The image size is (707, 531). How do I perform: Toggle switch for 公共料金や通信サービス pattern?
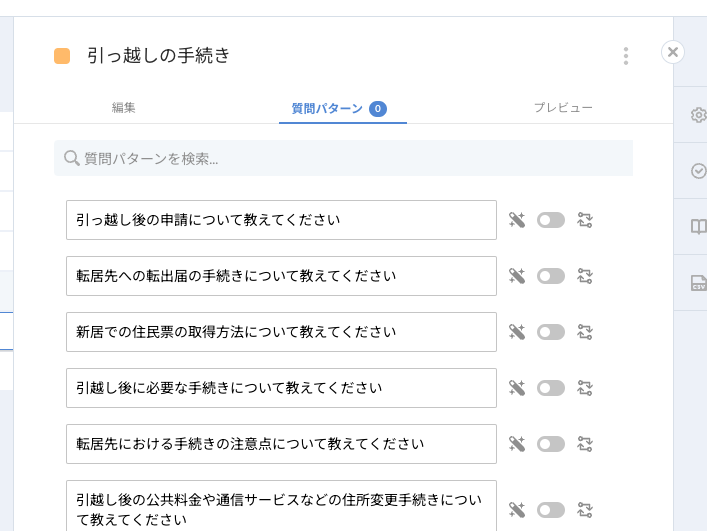(x=551, y=510)
